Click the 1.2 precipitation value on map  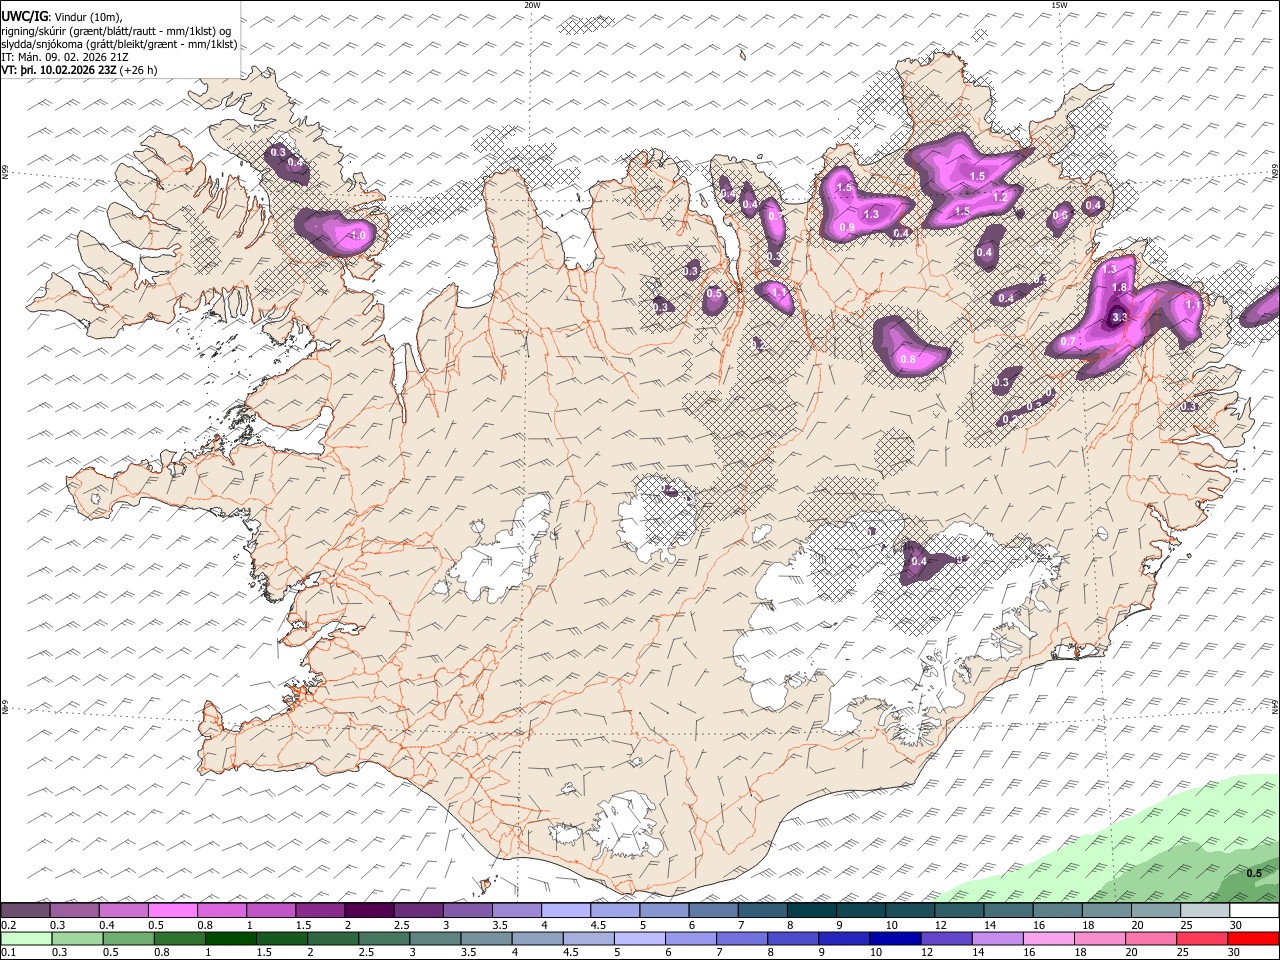click(x=1000, y=198)
